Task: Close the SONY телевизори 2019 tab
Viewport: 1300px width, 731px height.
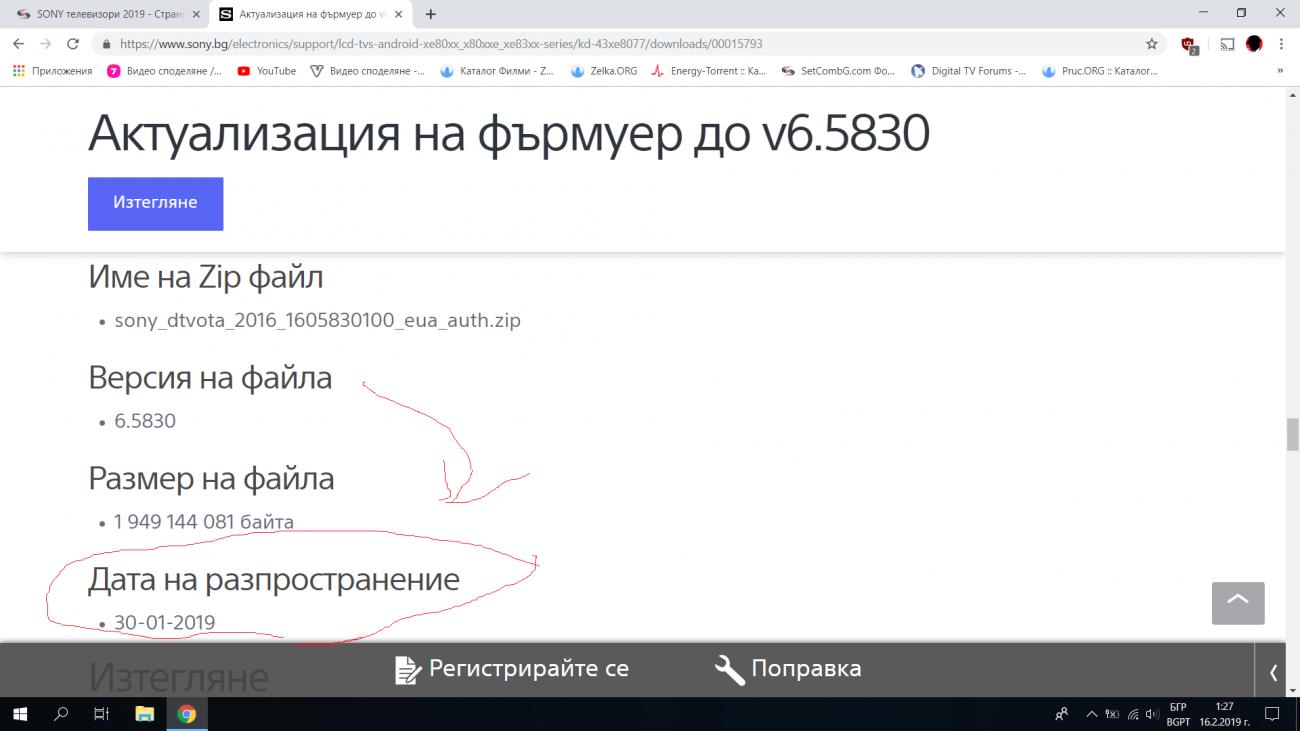Action: click(196, 14)
